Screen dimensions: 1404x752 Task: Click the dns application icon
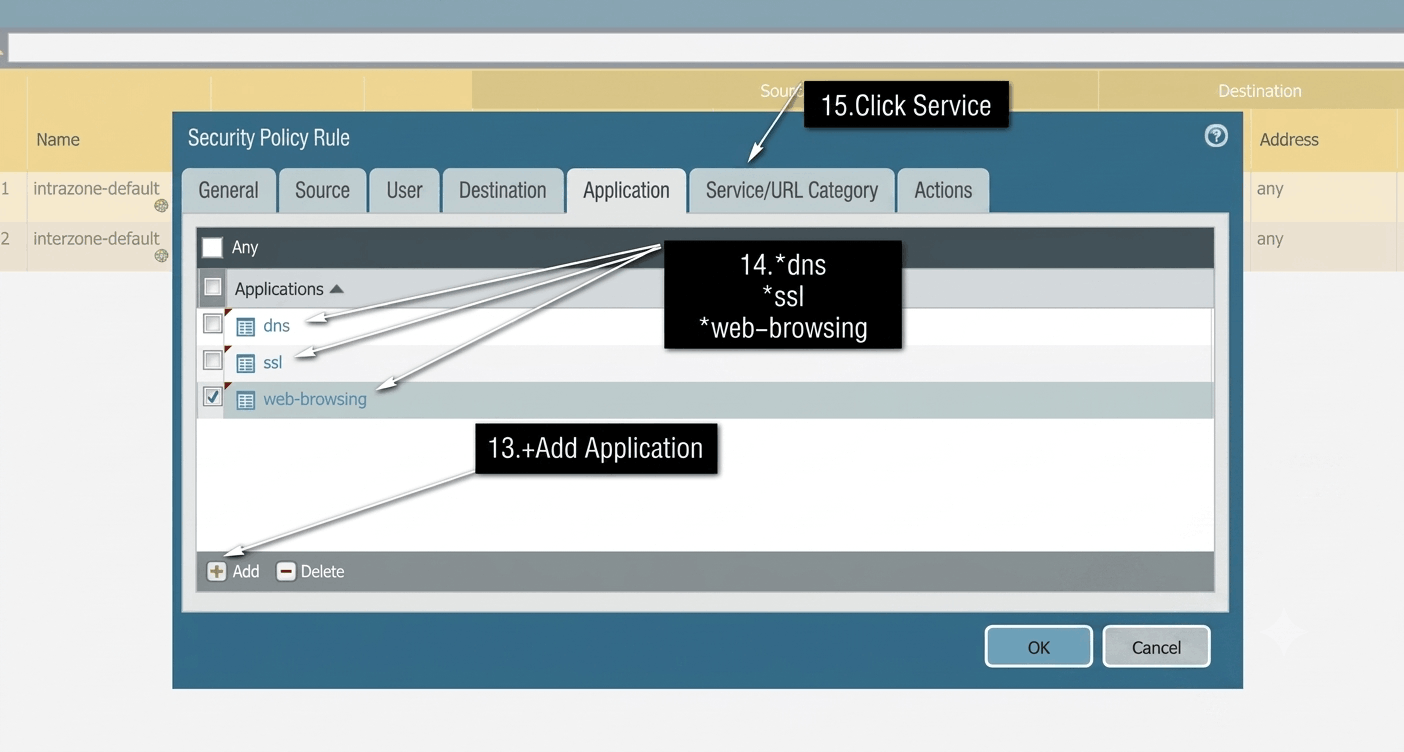[245, 327]
